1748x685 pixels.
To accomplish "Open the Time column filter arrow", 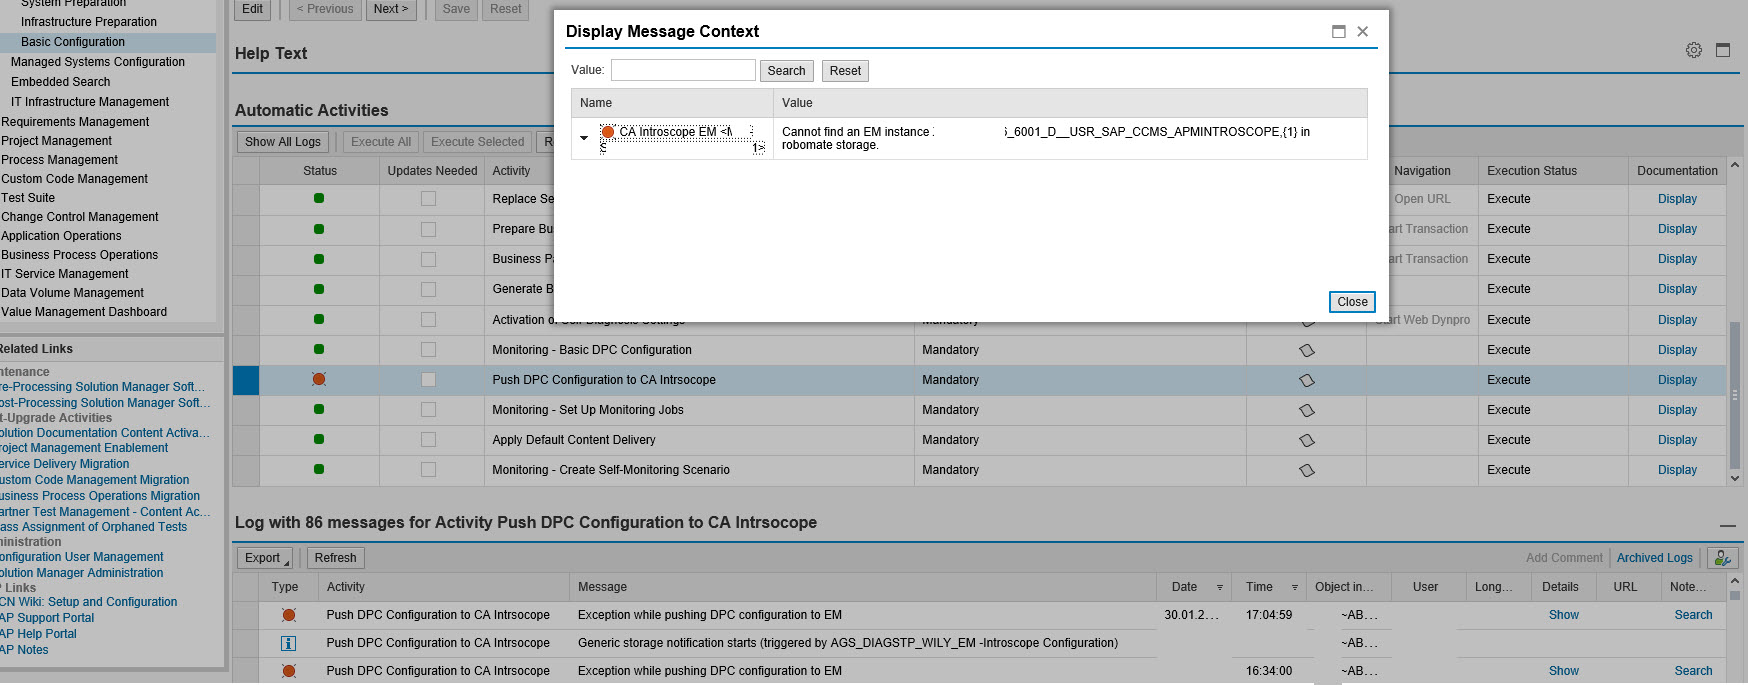I will click(x=1295, y=588).
